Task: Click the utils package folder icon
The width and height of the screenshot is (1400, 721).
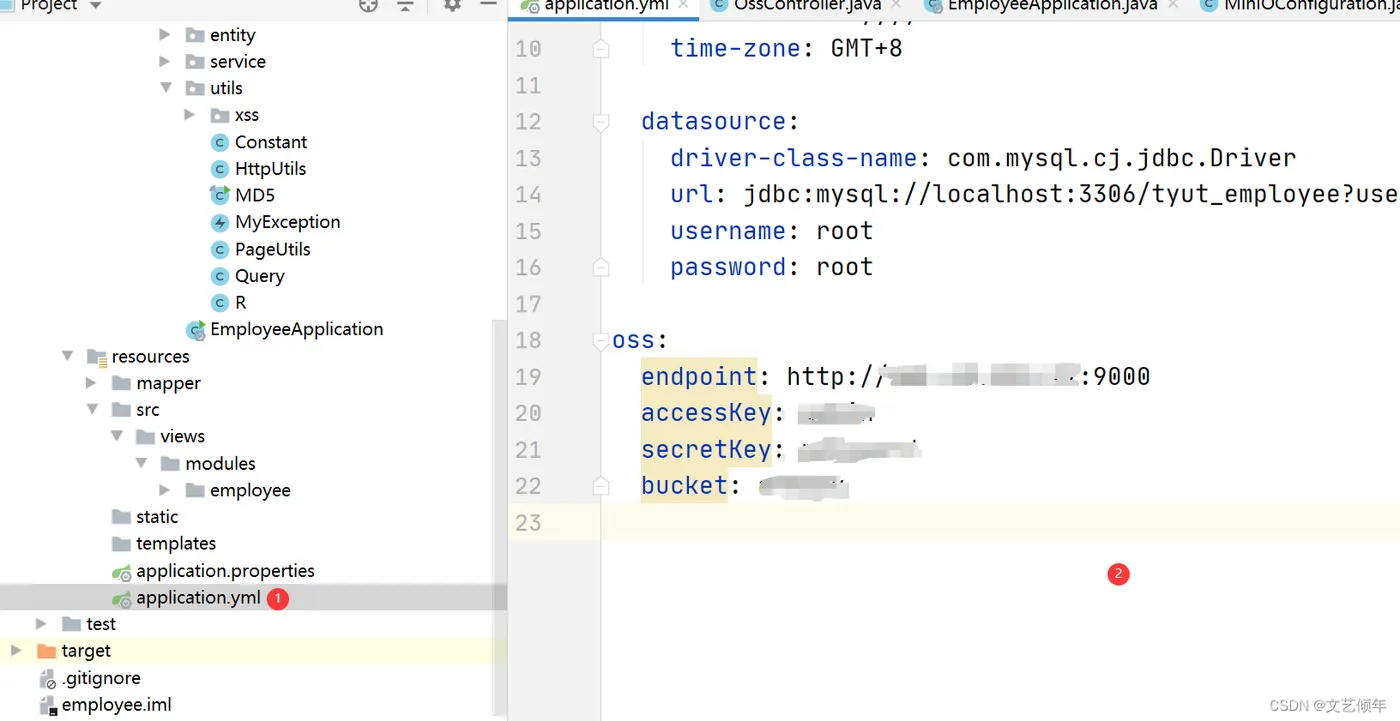Action: click(195, 88)
